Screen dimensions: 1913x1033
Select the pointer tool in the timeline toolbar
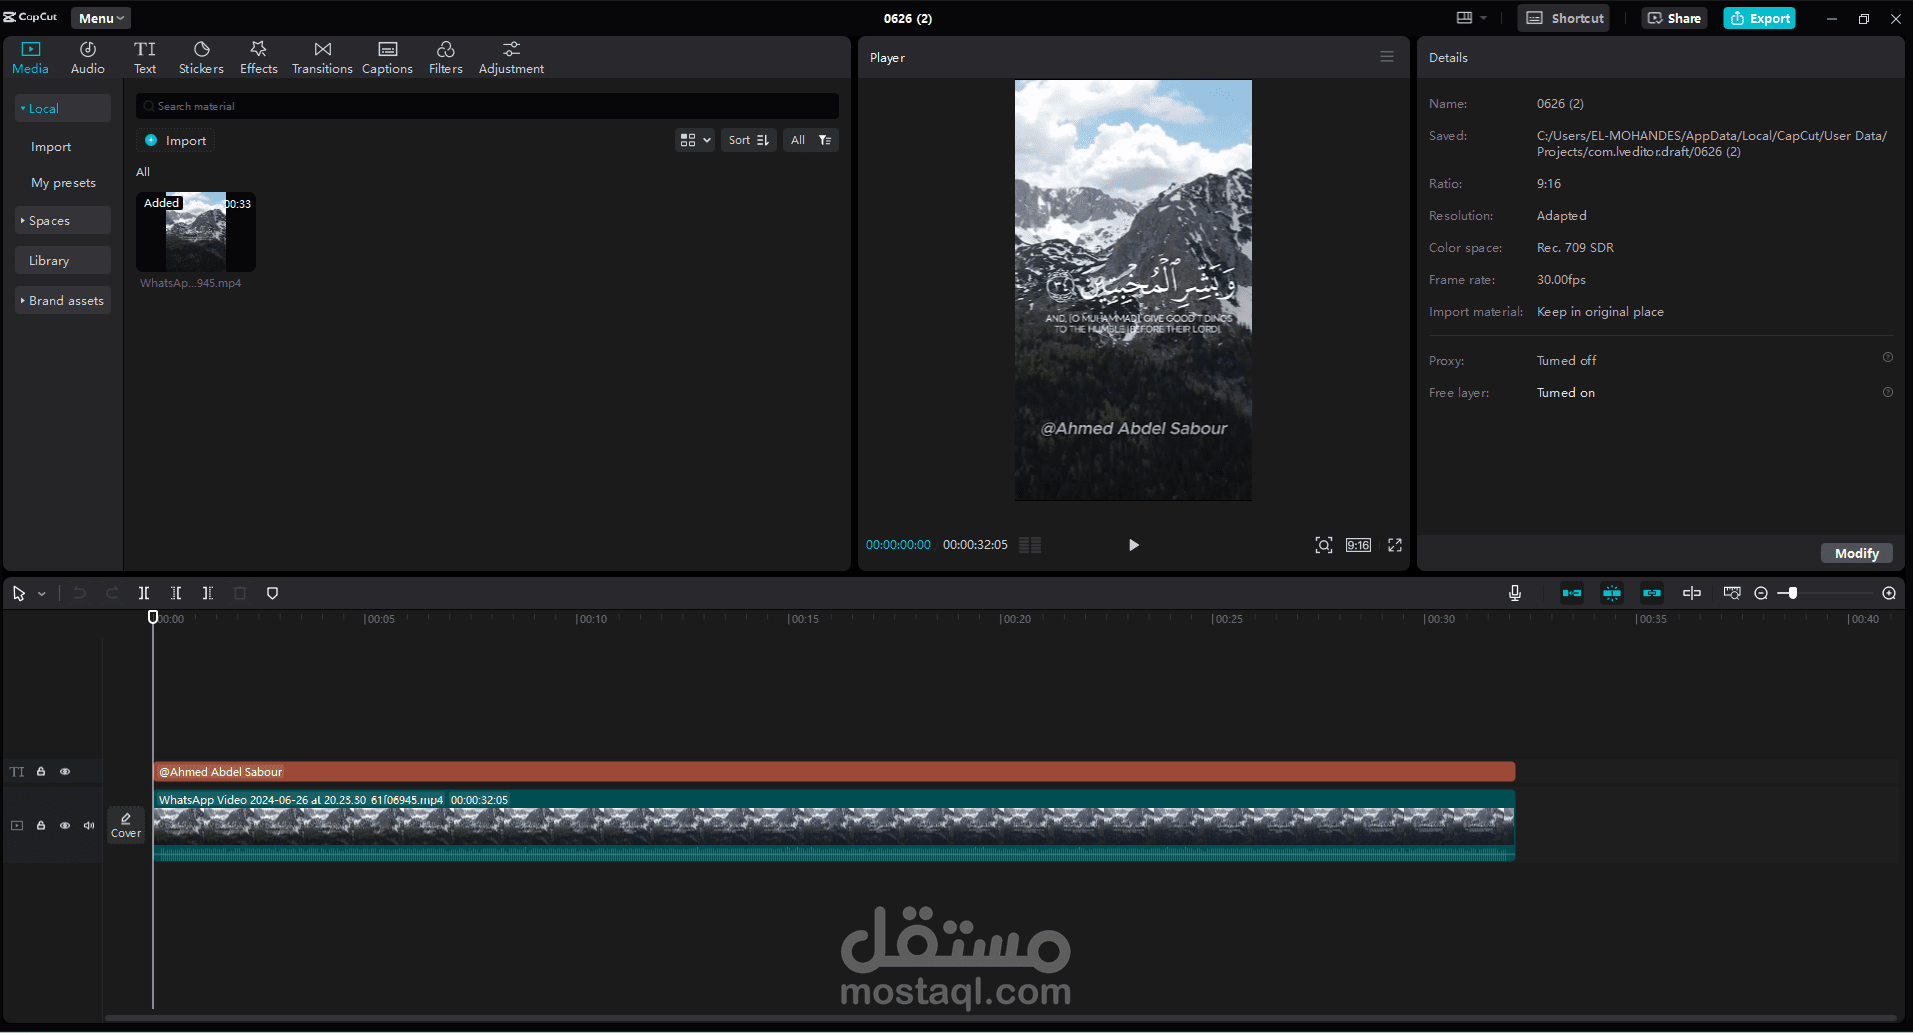[x=19, y=593]
